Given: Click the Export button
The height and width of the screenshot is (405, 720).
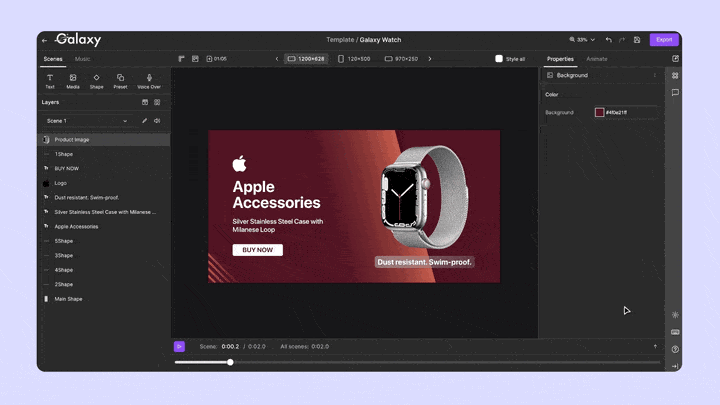Looking at the screenshot, I should click(664, 40).
